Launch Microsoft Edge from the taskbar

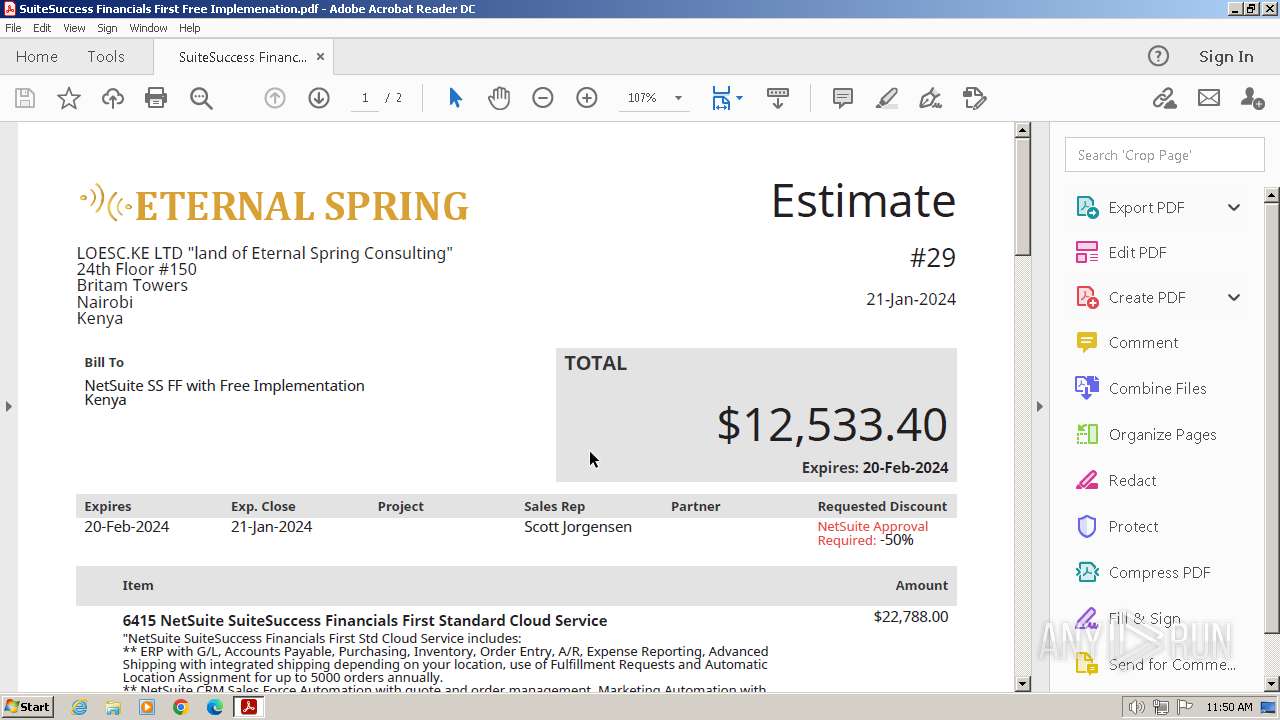coord(215,707)
